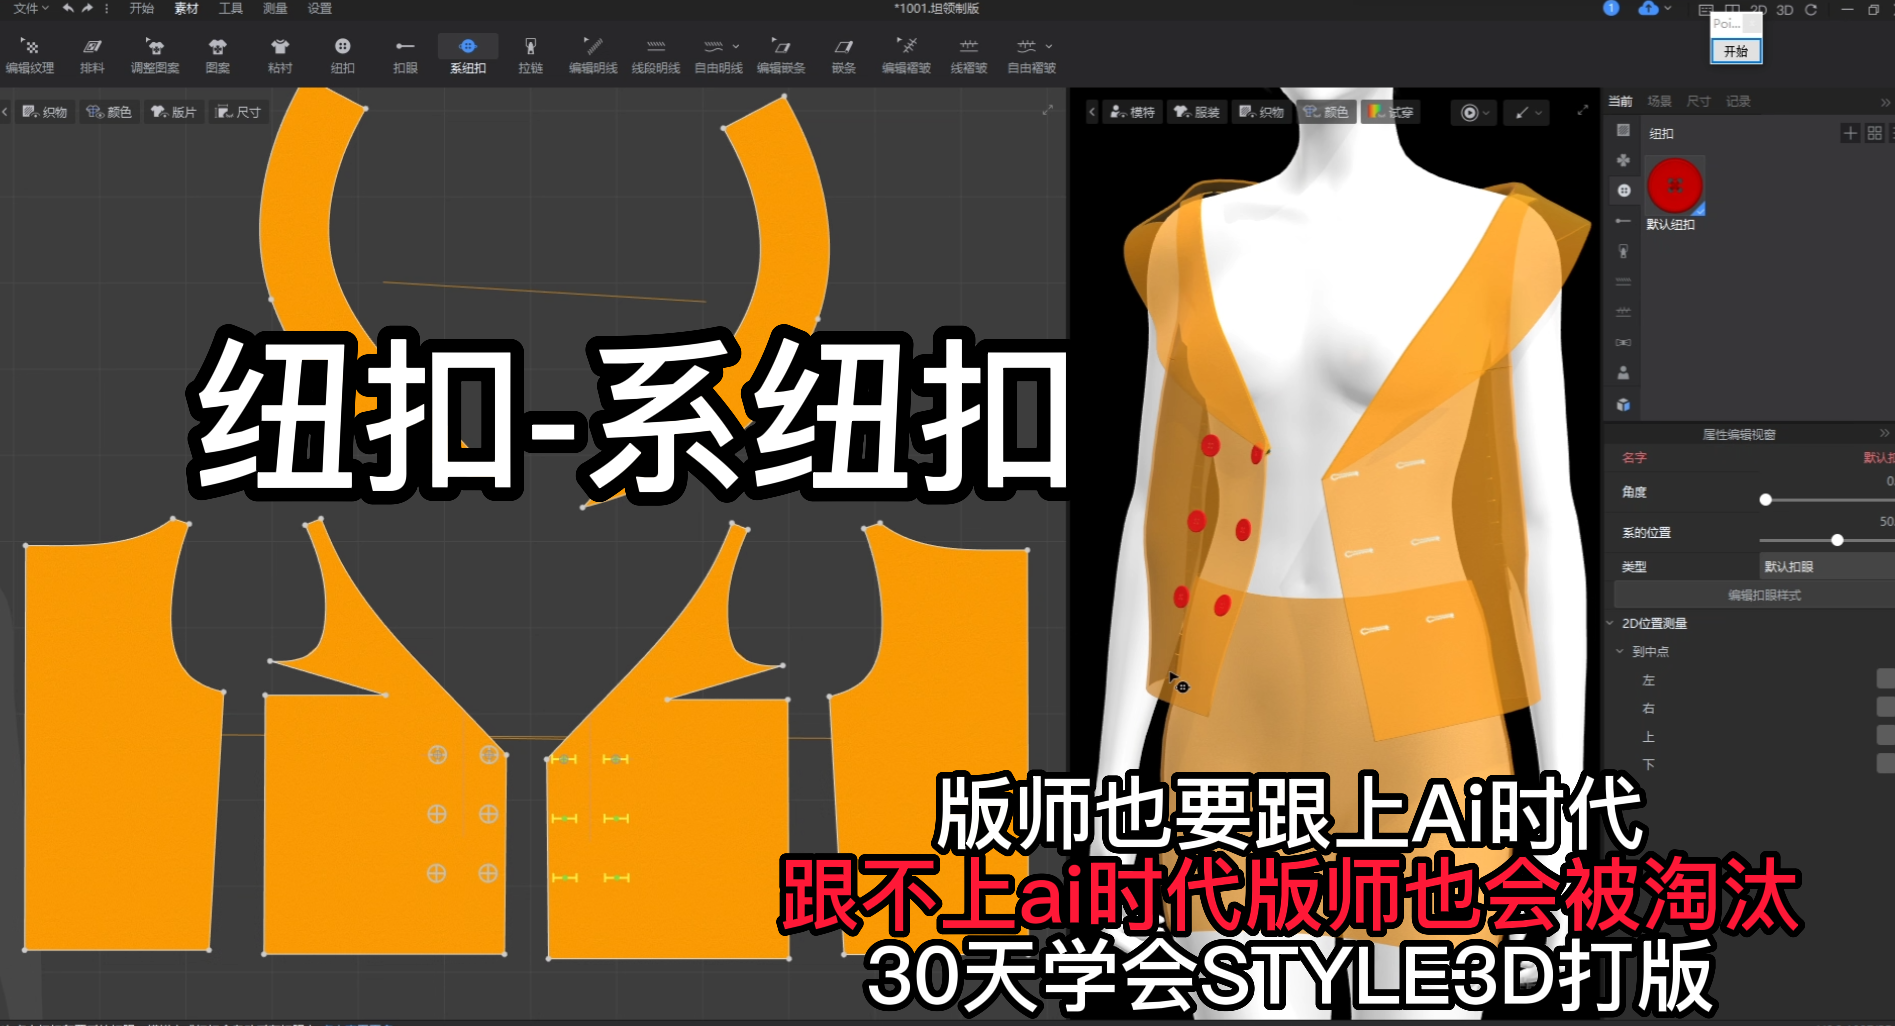Toggle 服装 display in 3D window
Viewport: 1895px width, 1026px height.
tap(1197, 112)
